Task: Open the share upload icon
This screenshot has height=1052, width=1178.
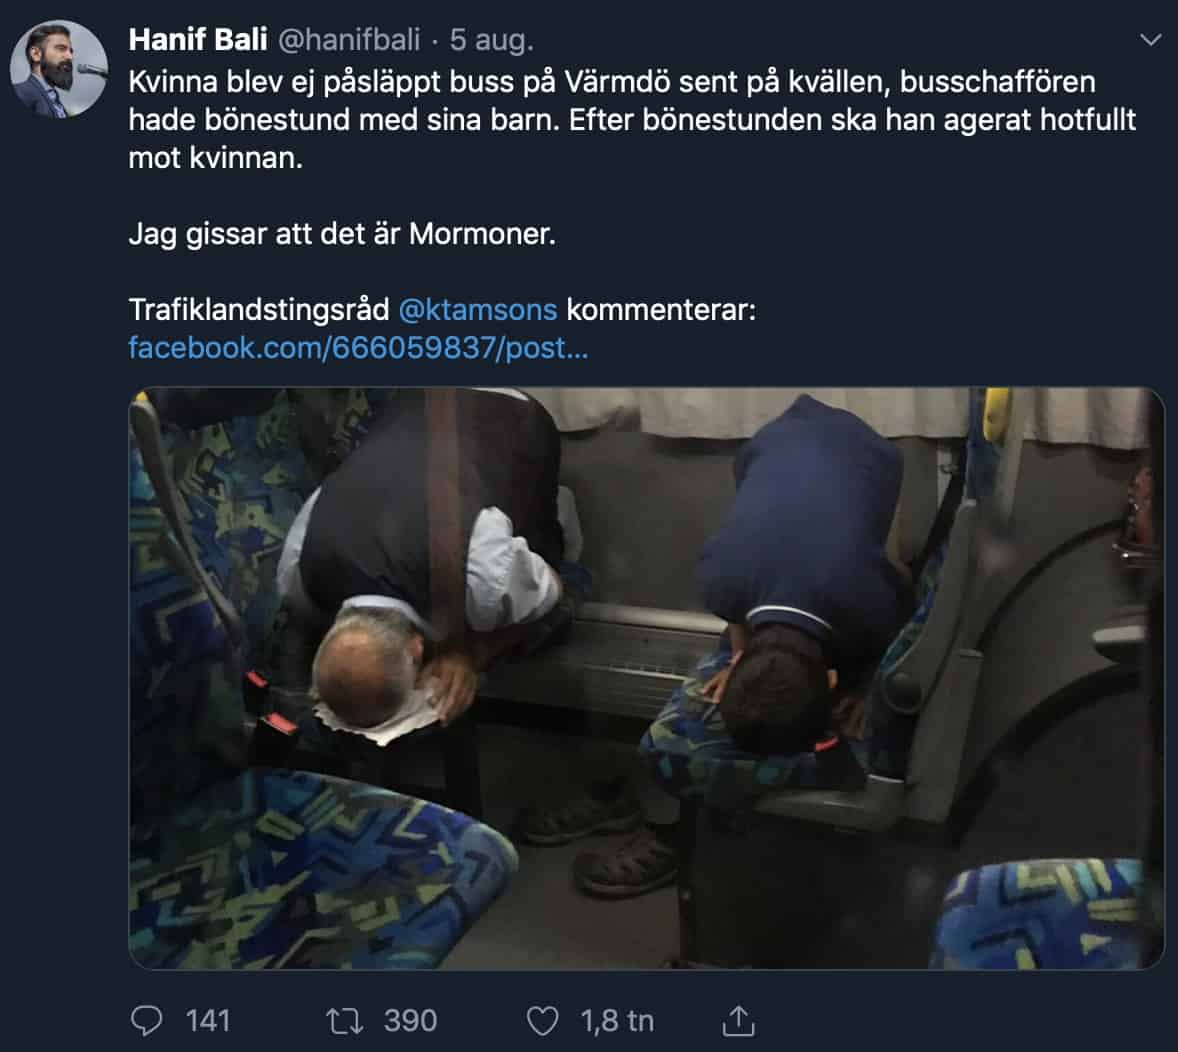Action: [x=739, y=1020]
